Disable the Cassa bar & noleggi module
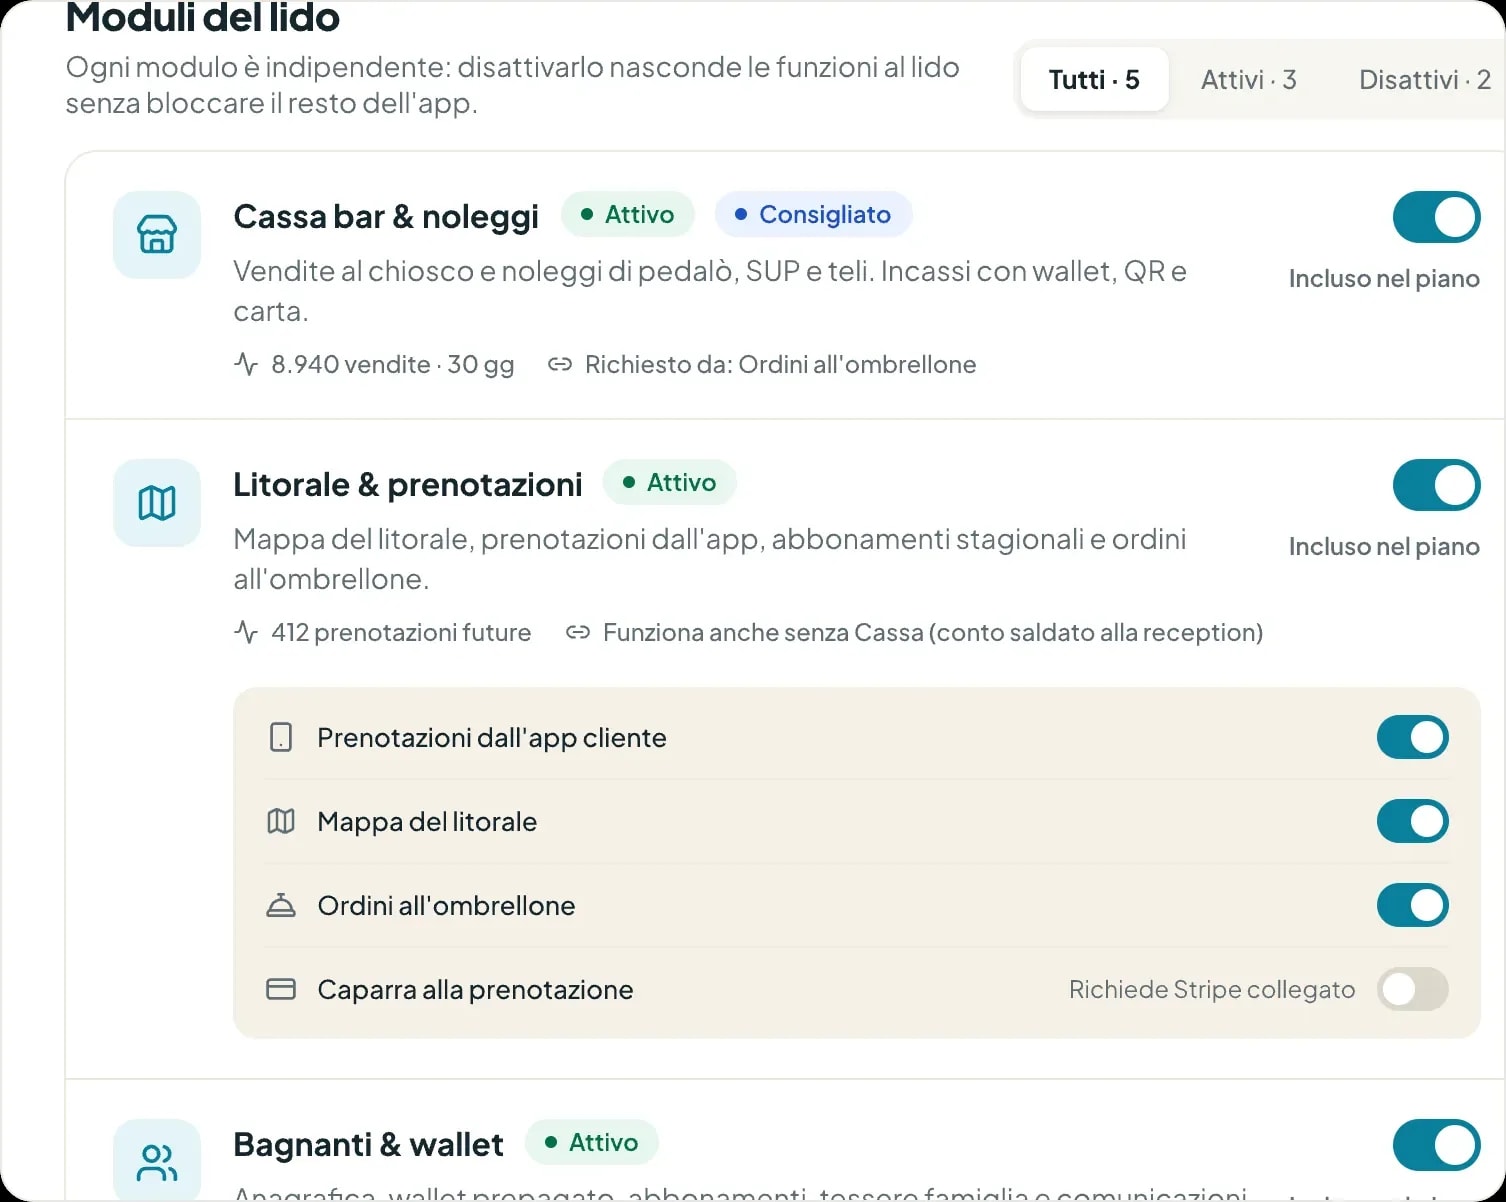 point(1437,217)
